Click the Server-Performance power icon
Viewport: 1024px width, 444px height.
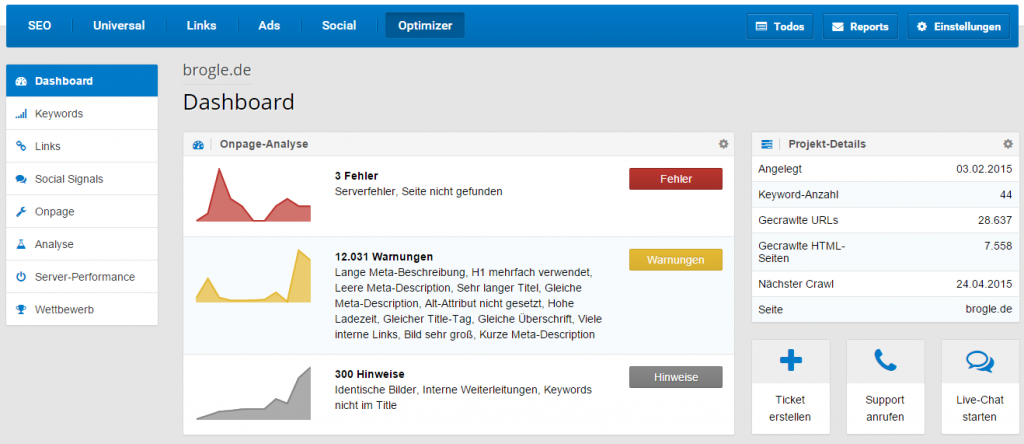21,277
